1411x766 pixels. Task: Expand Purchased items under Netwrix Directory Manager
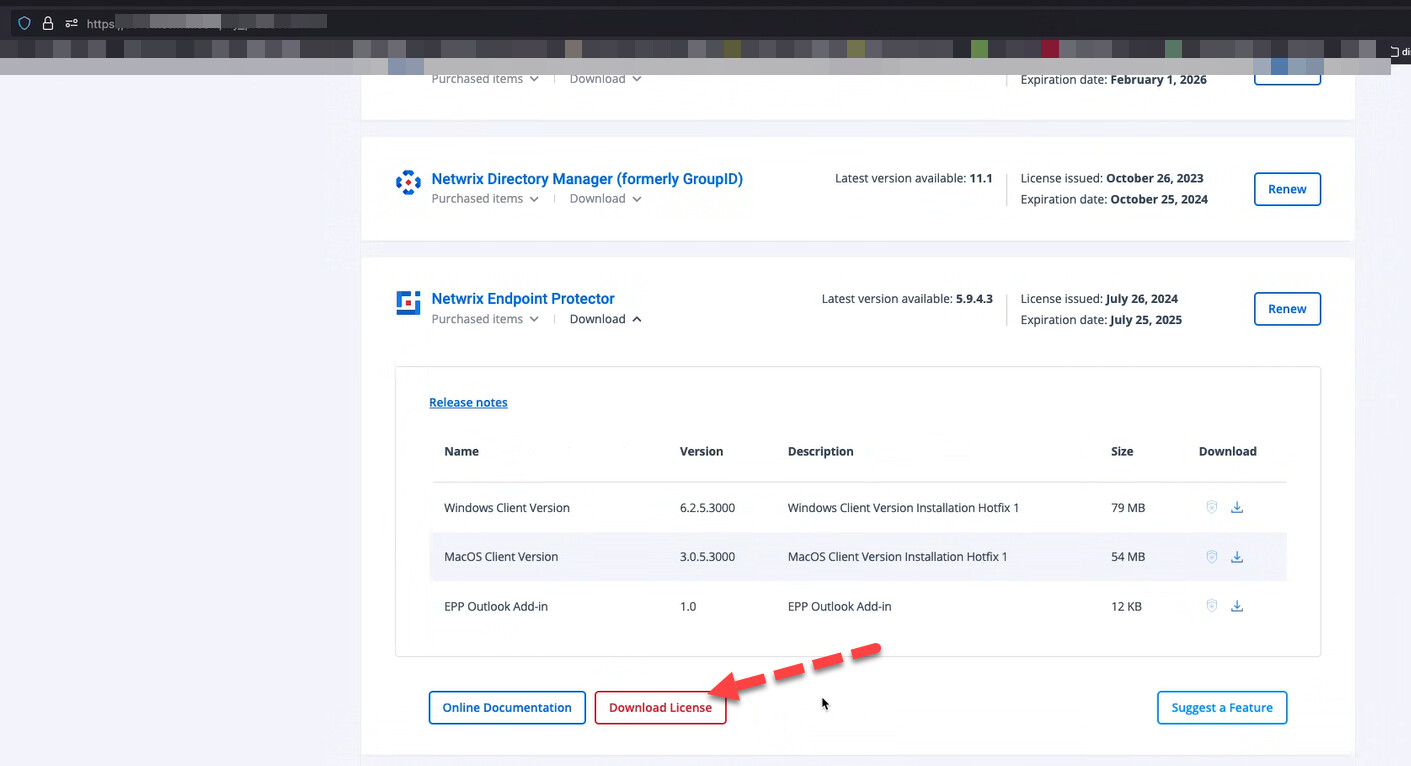pos(485,199)
